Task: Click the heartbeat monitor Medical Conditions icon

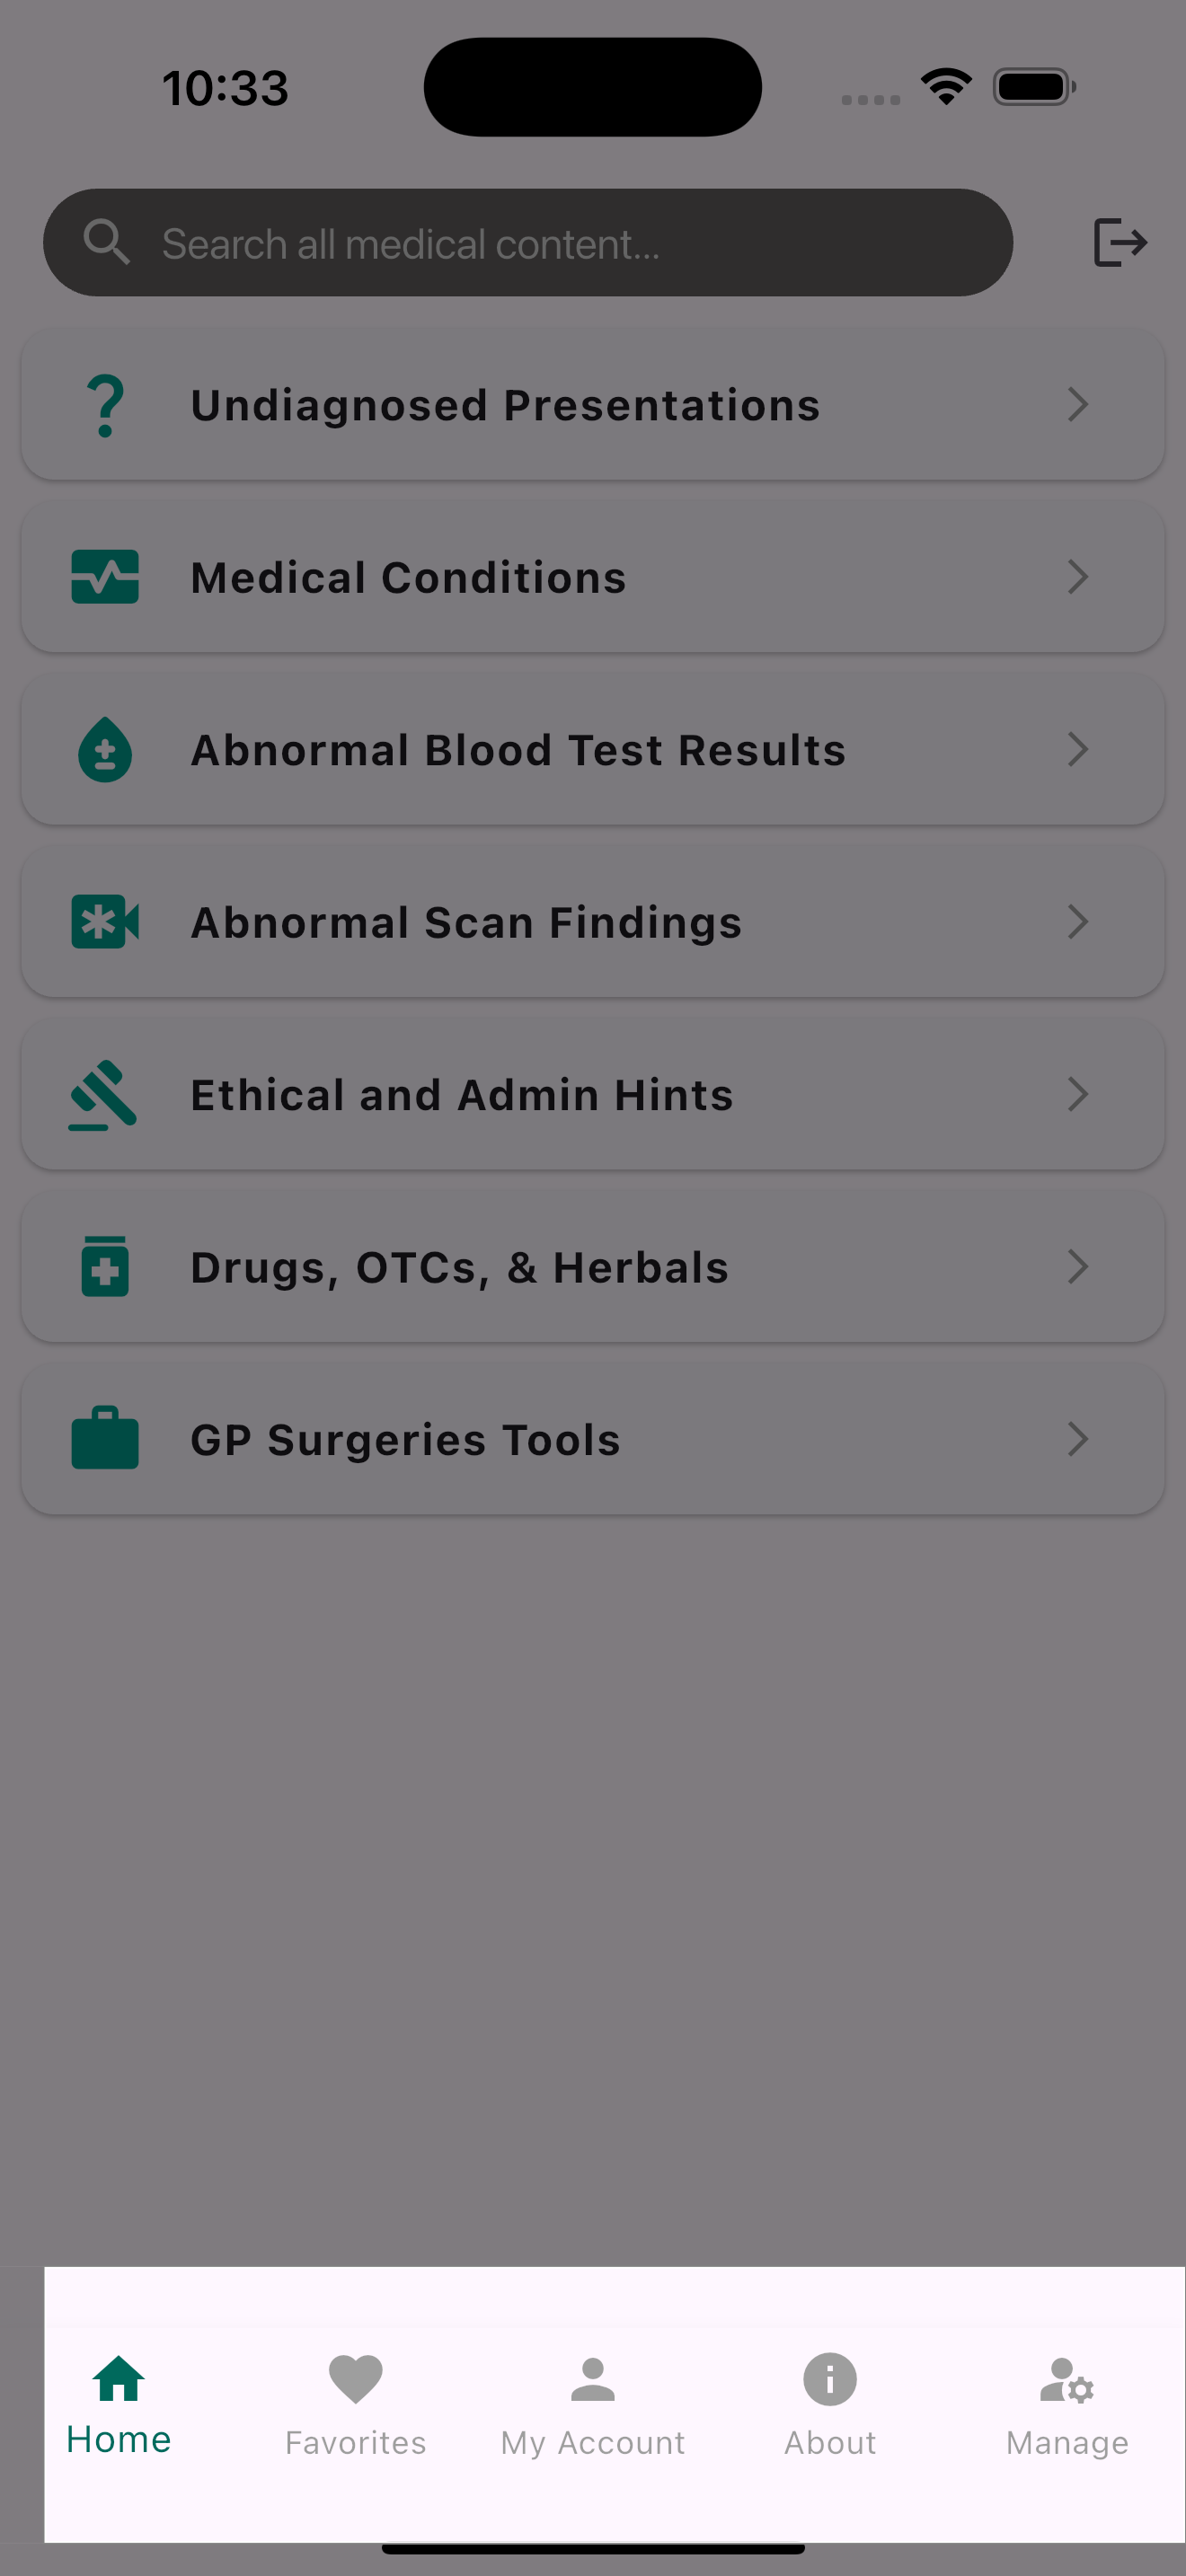Action: 105,578
